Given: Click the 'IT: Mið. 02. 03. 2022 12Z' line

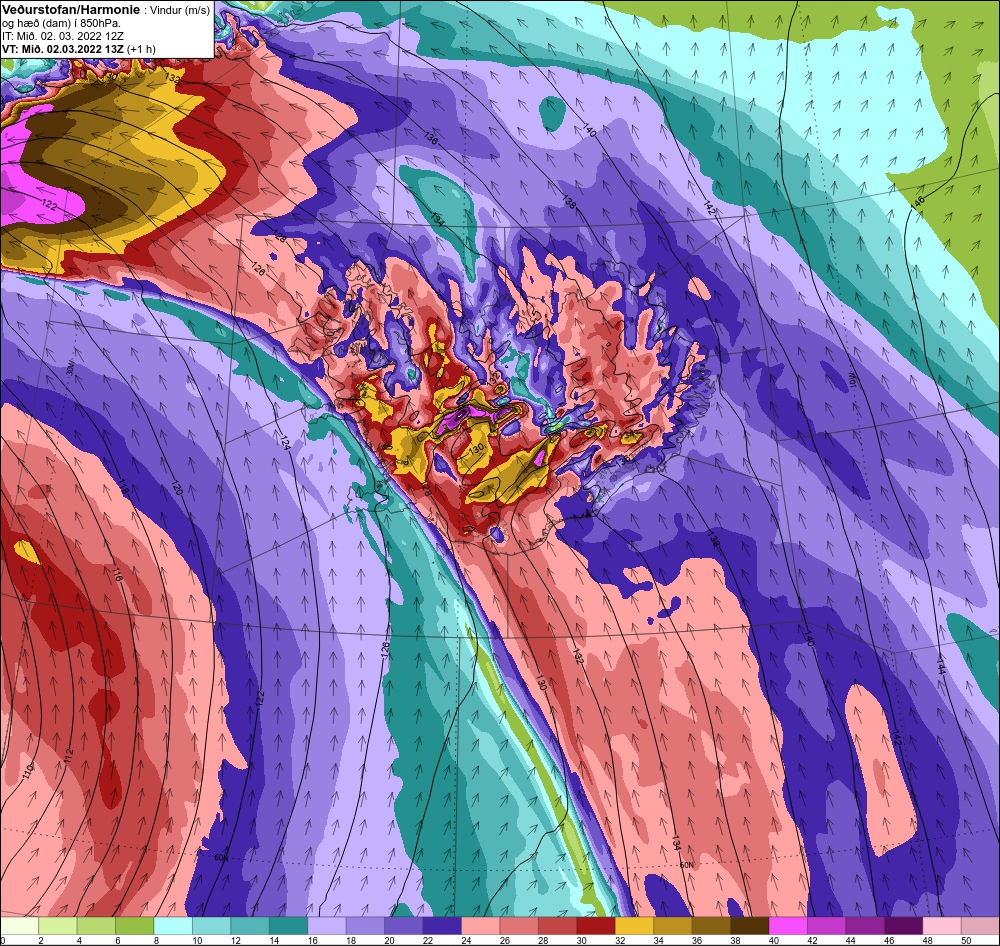Looking at the screenshot, I should tap(62, 36).
